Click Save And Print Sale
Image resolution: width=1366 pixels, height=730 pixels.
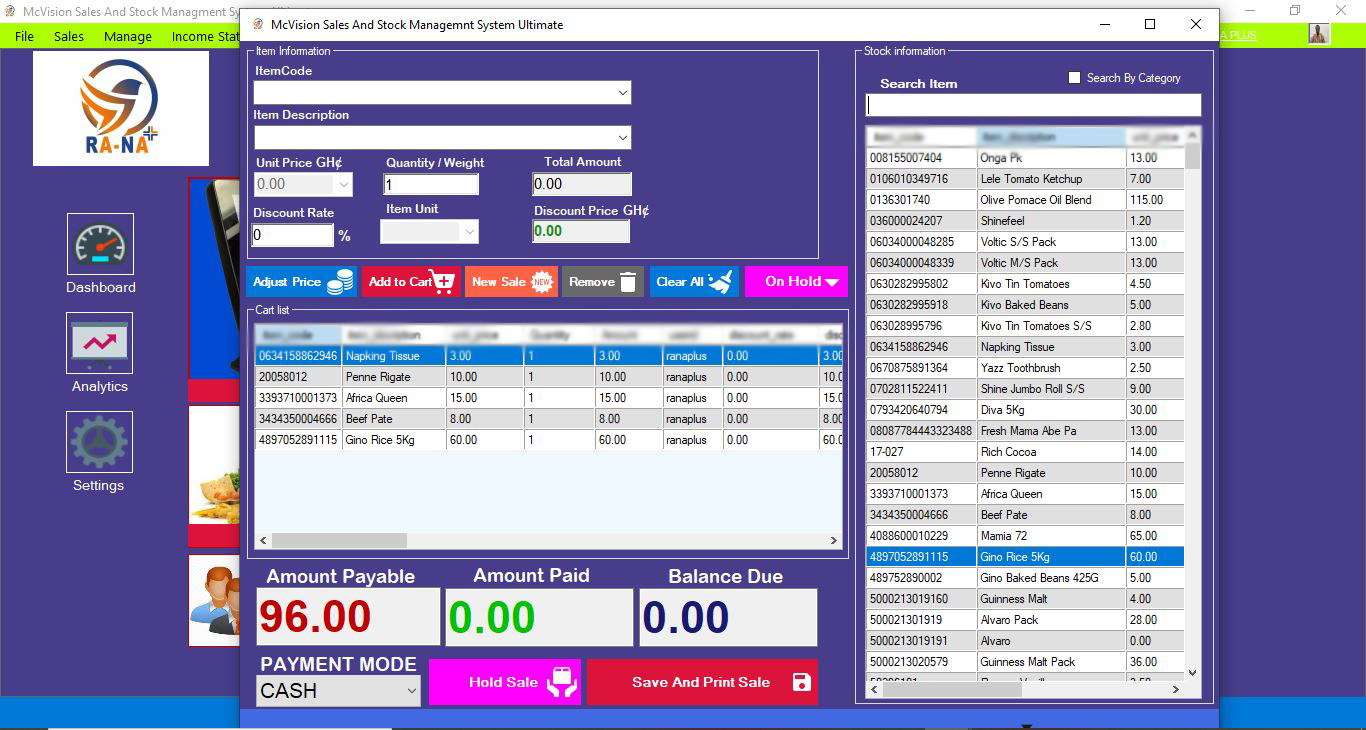[702, 682]
